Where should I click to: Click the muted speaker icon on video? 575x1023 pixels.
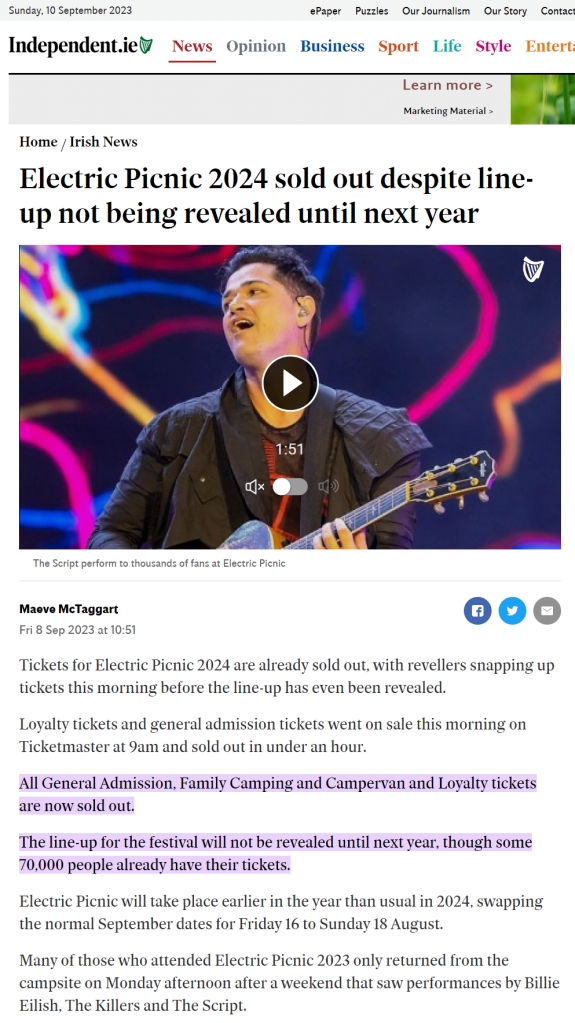tap(255, 487)
